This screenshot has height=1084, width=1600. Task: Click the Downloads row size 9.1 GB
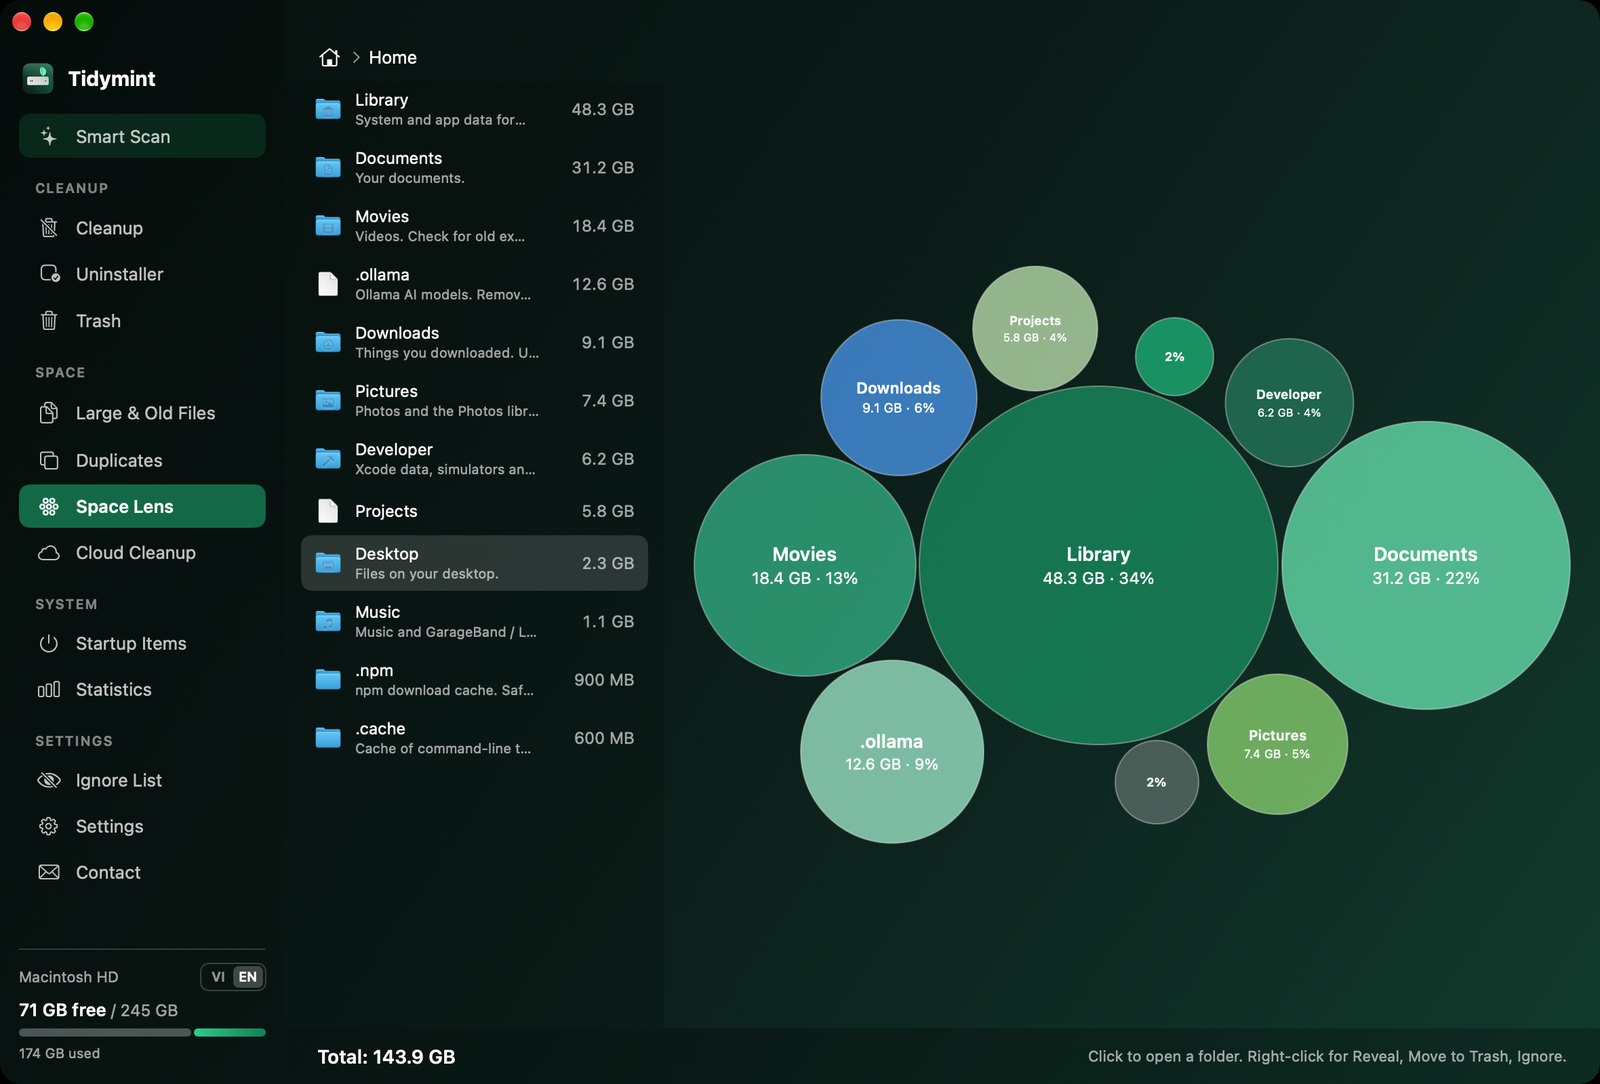point(608,342)
